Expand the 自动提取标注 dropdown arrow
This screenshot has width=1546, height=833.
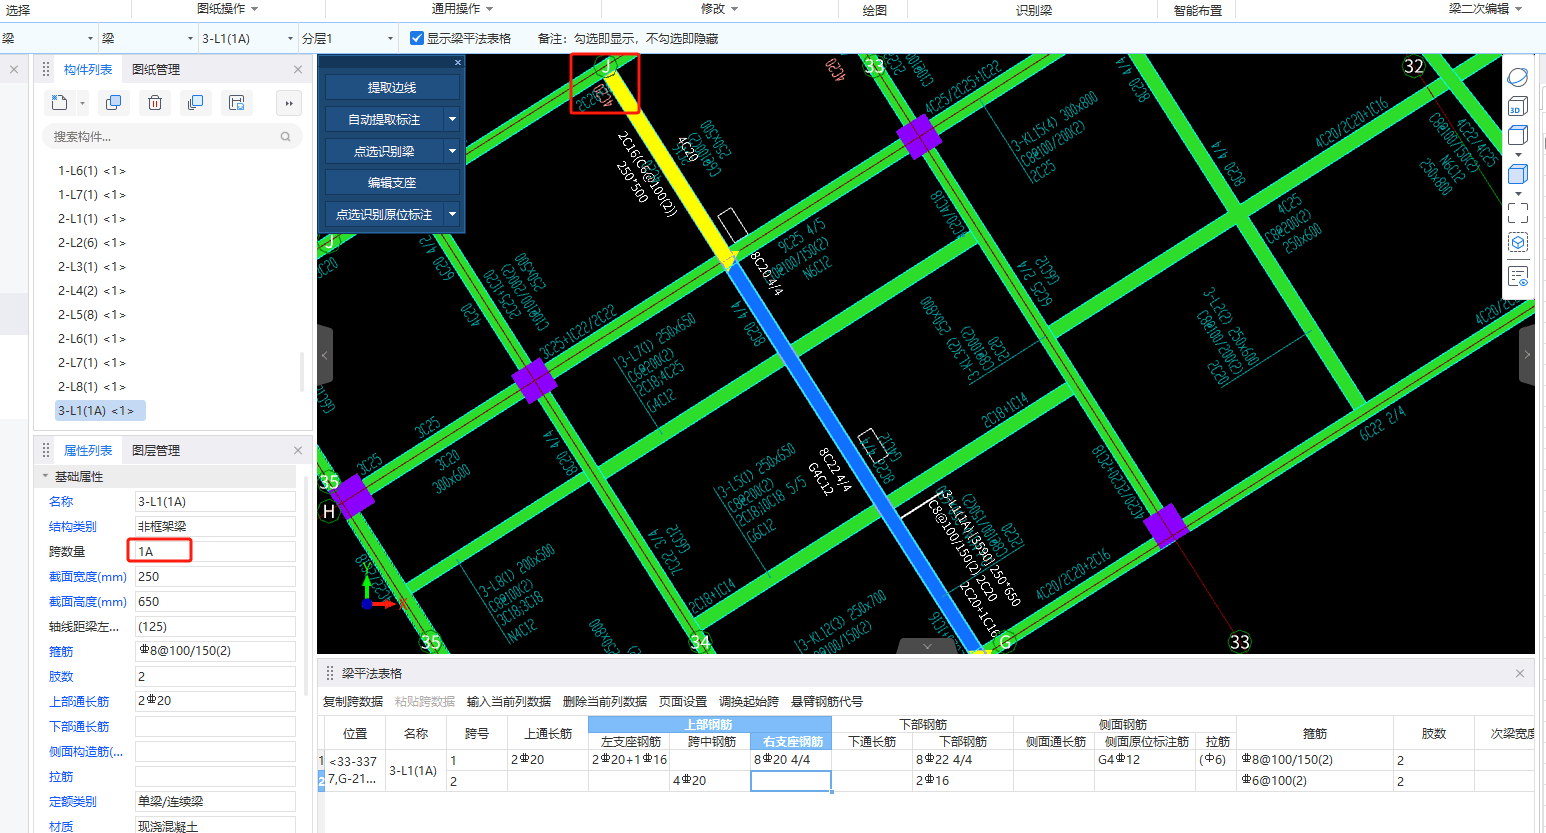[452, 119]
